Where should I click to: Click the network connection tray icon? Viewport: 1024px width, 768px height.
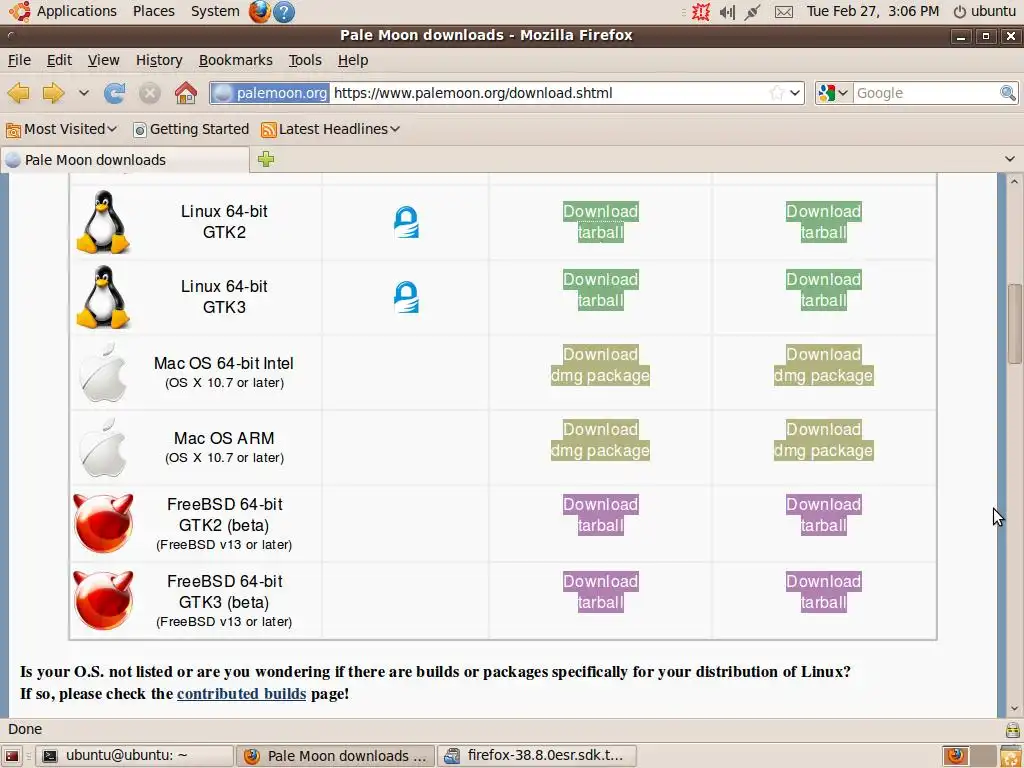(x=752, y=12)
